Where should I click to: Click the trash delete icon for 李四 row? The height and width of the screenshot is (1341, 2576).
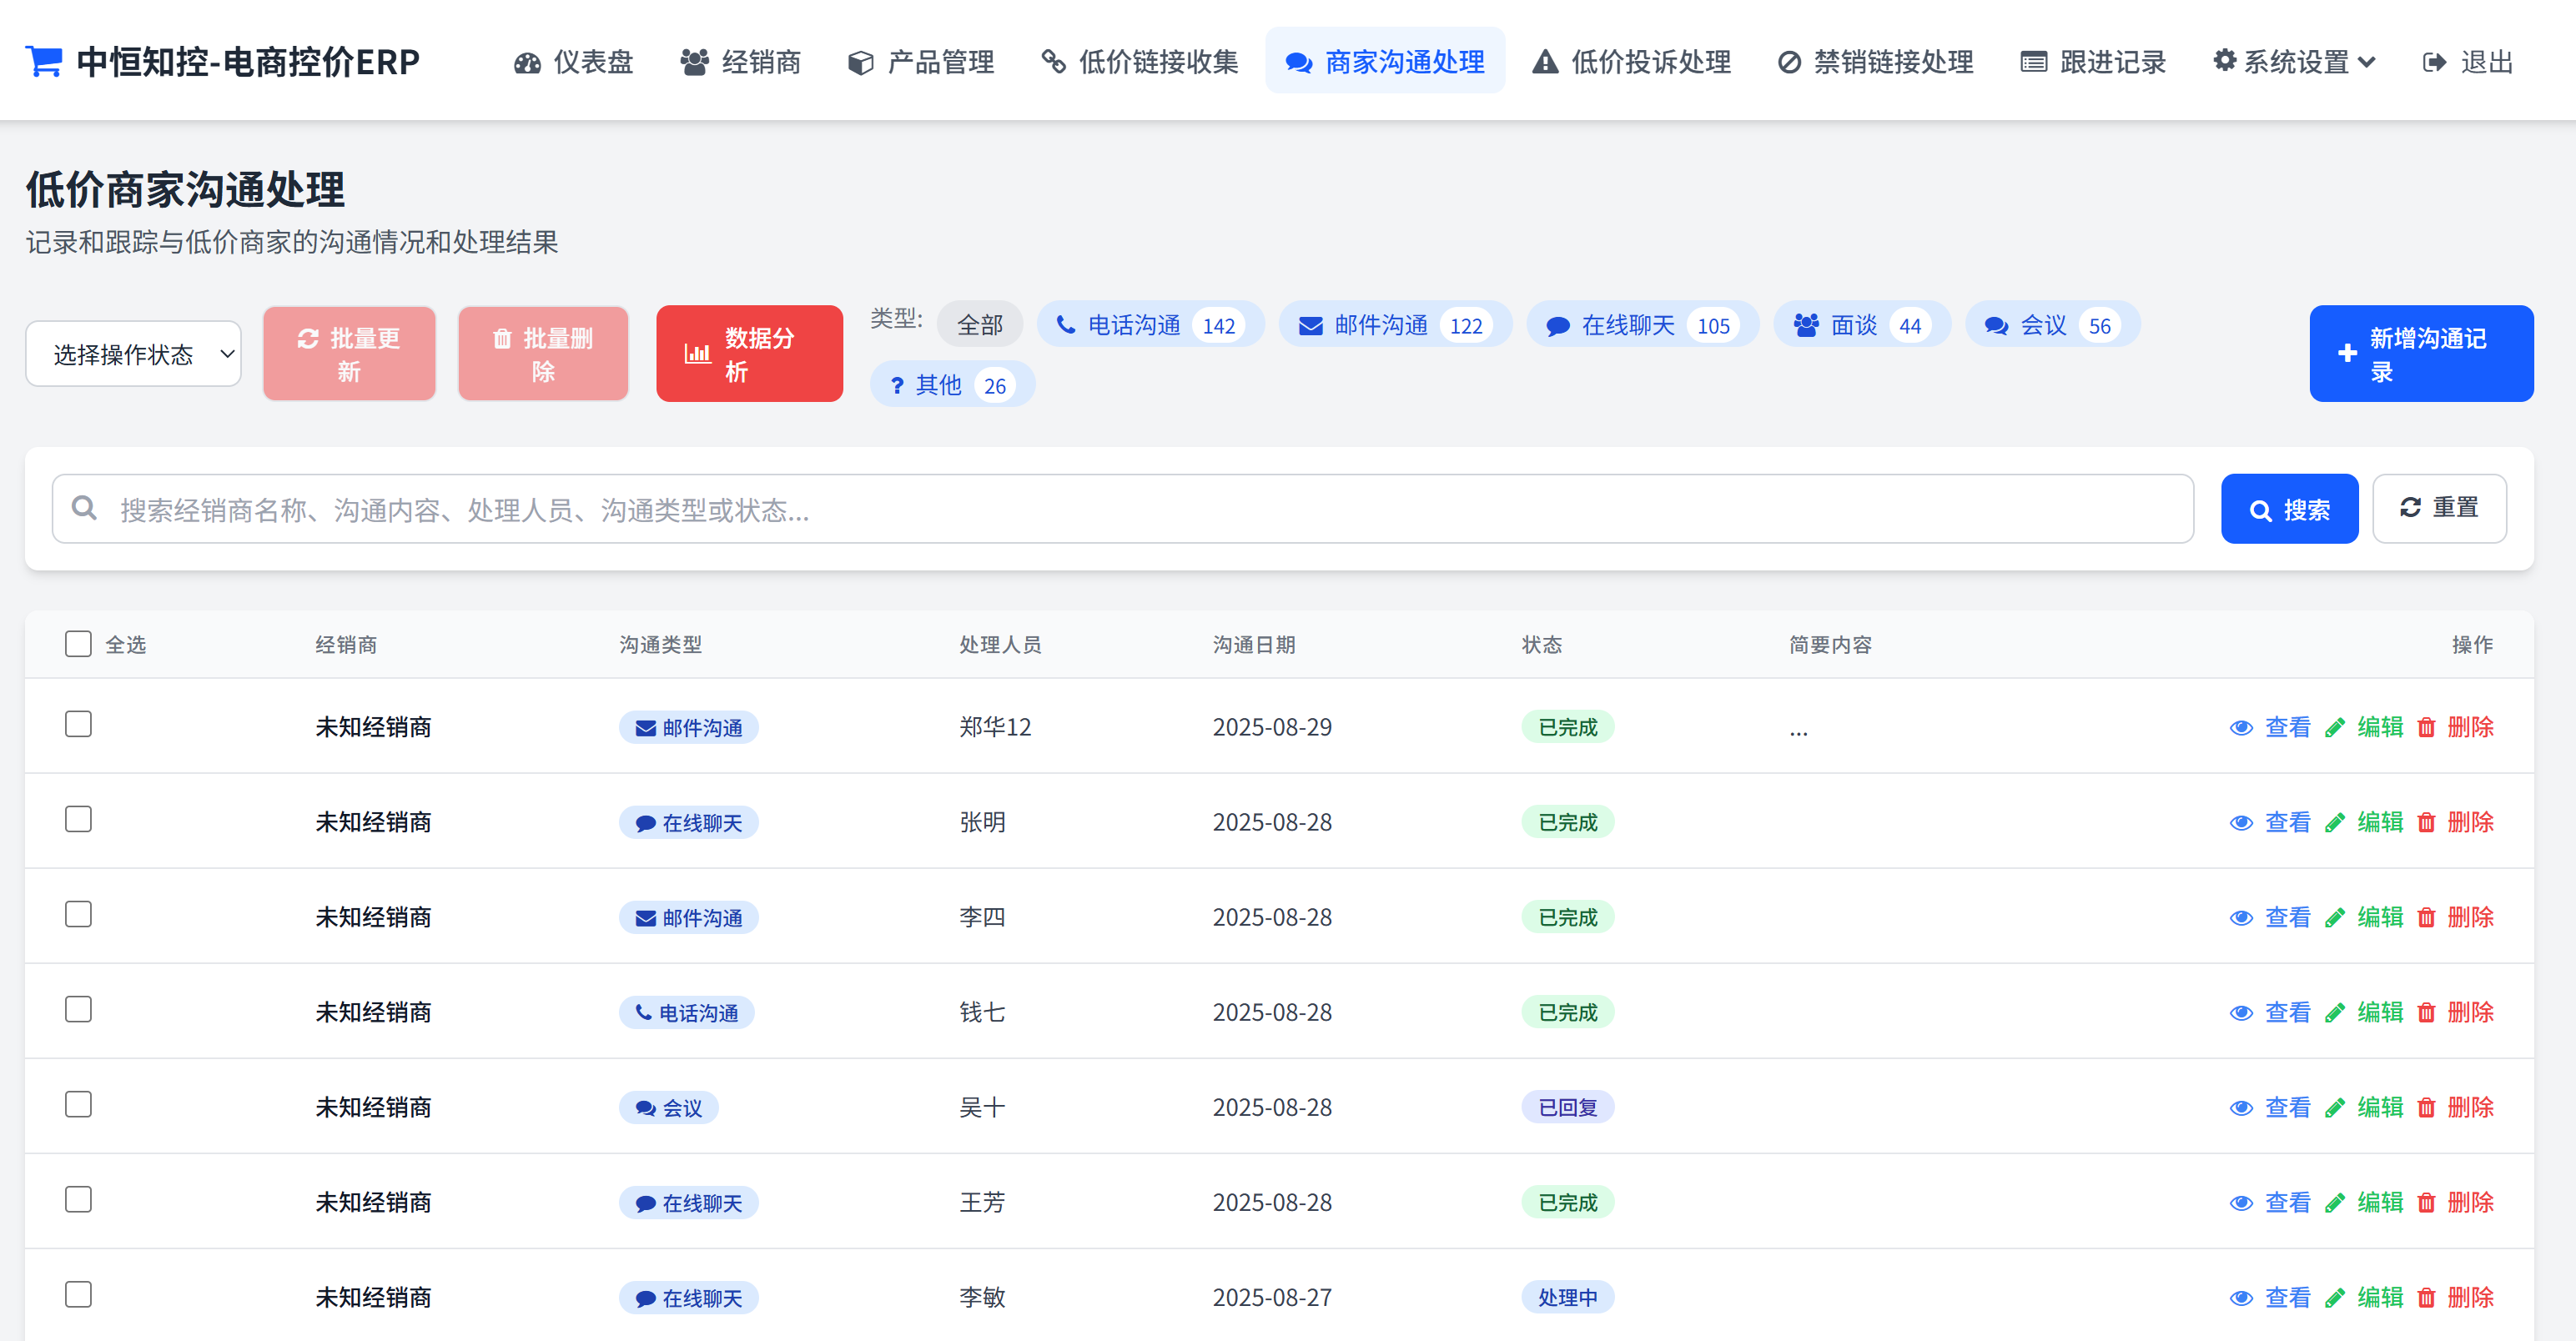[2426, 918]
